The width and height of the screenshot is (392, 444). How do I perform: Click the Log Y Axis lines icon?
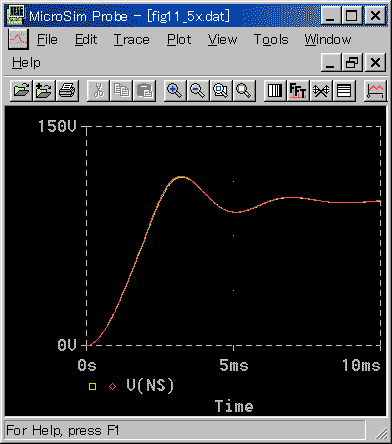coord(344,90)
